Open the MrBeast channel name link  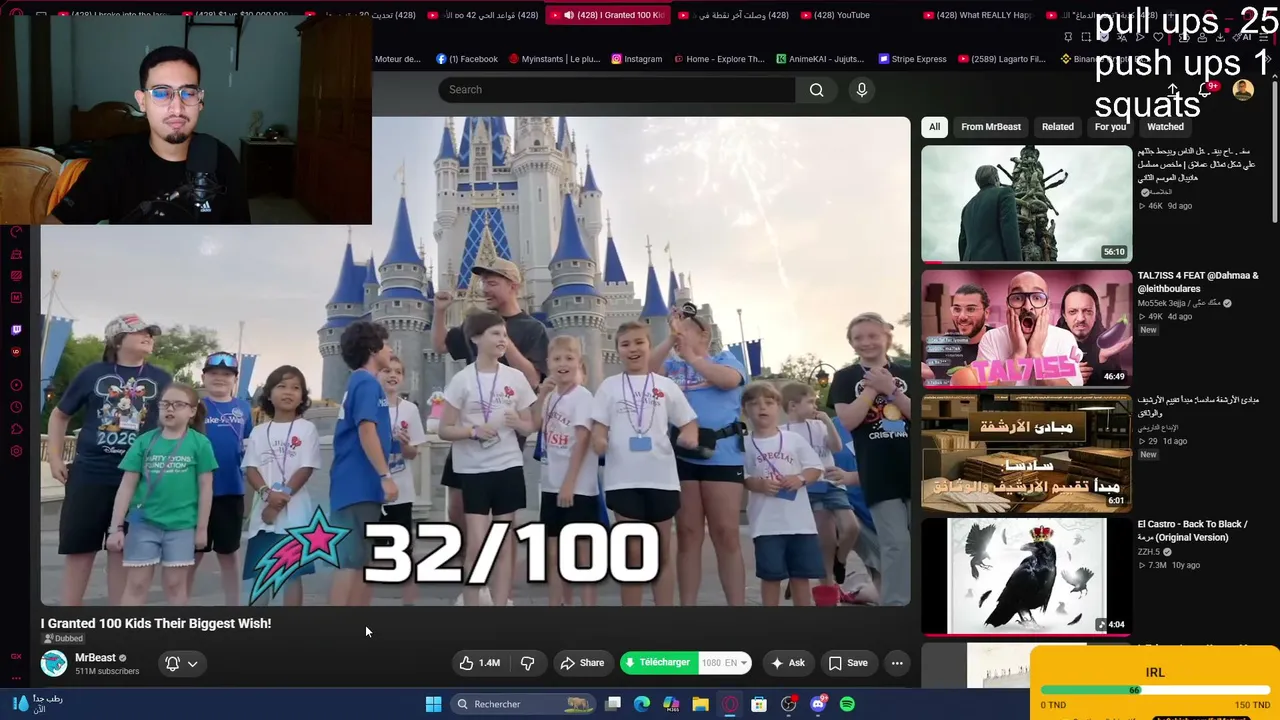coord(96,658)
